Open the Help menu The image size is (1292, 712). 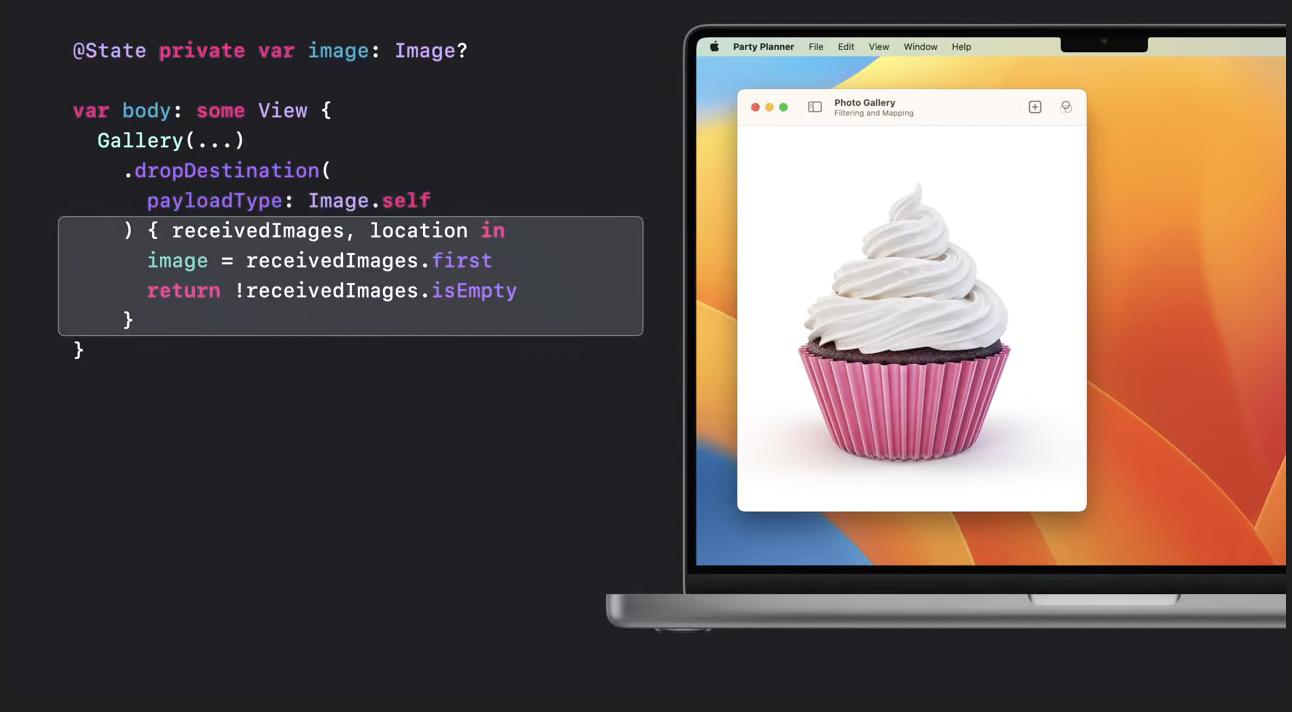(961, 47)
